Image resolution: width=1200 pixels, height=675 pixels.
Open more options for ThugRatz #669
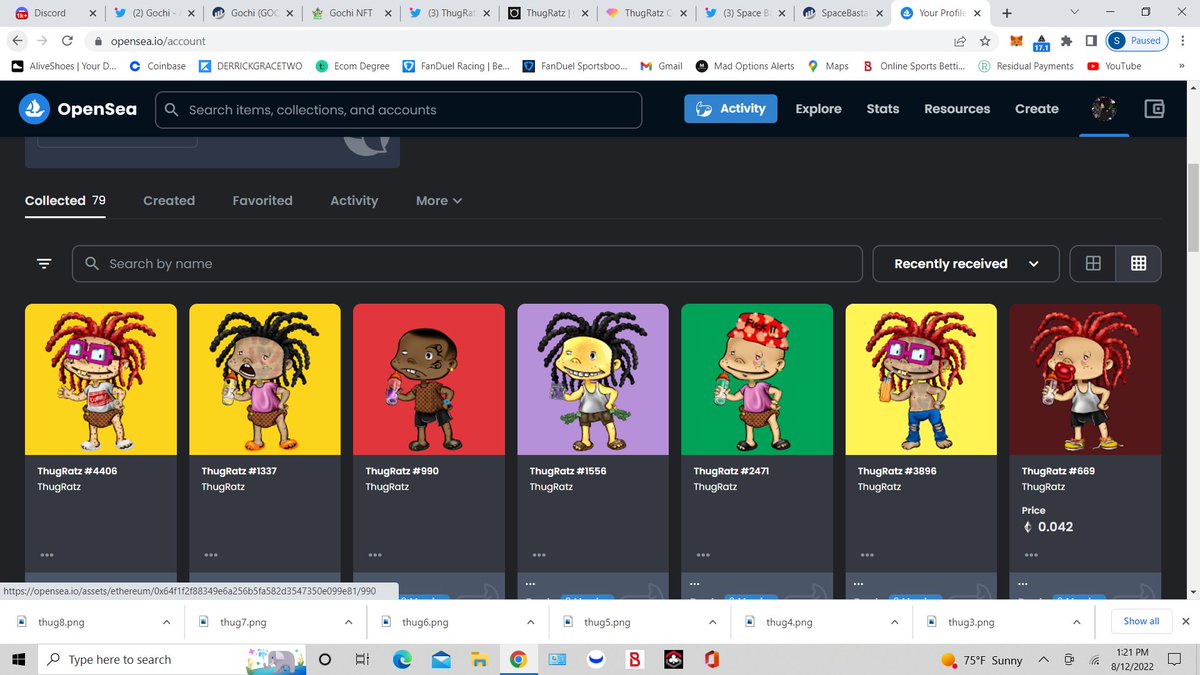1031,555
